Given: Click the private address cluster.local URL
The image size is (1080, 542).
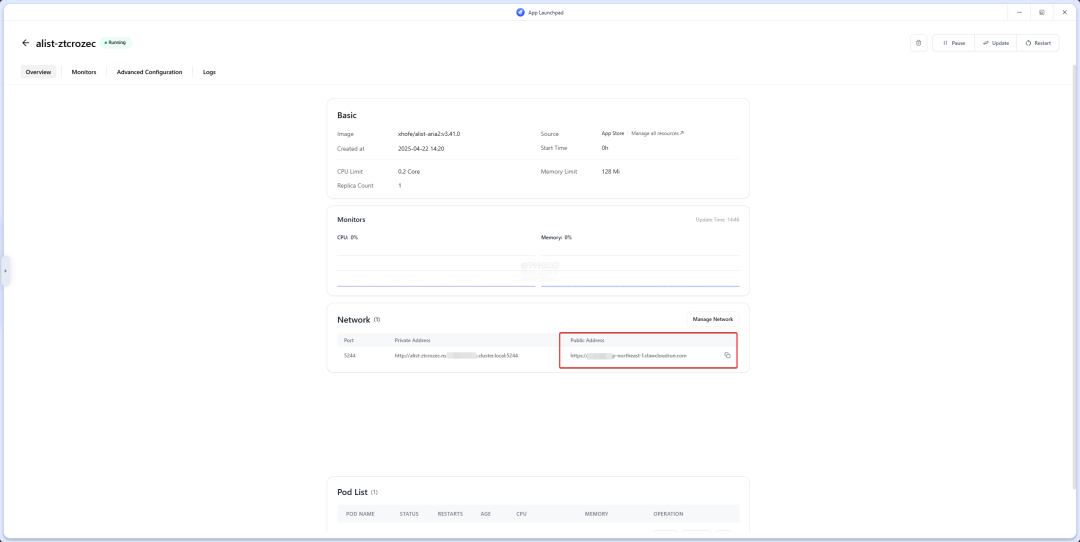Looking at the screenshot, I should tap(456, 355).
